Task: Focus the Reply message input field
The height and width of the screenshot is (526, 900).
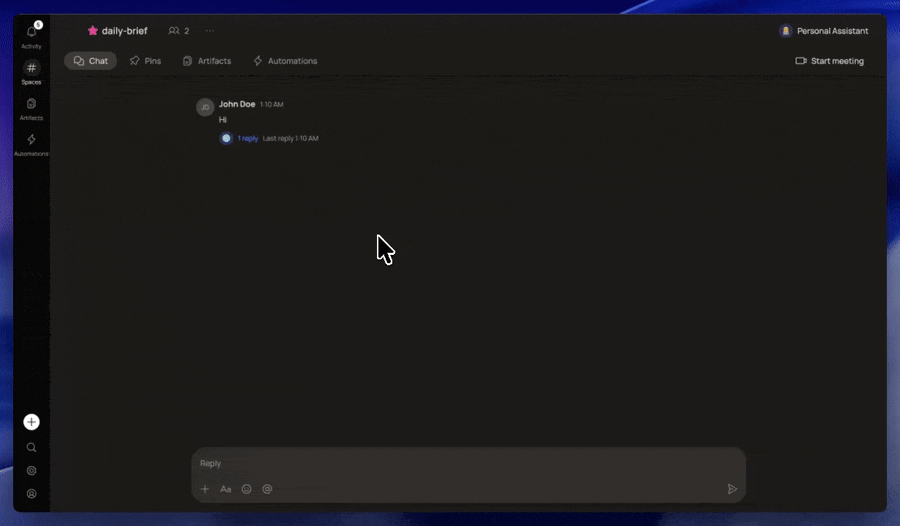Action: coord(468,463)
